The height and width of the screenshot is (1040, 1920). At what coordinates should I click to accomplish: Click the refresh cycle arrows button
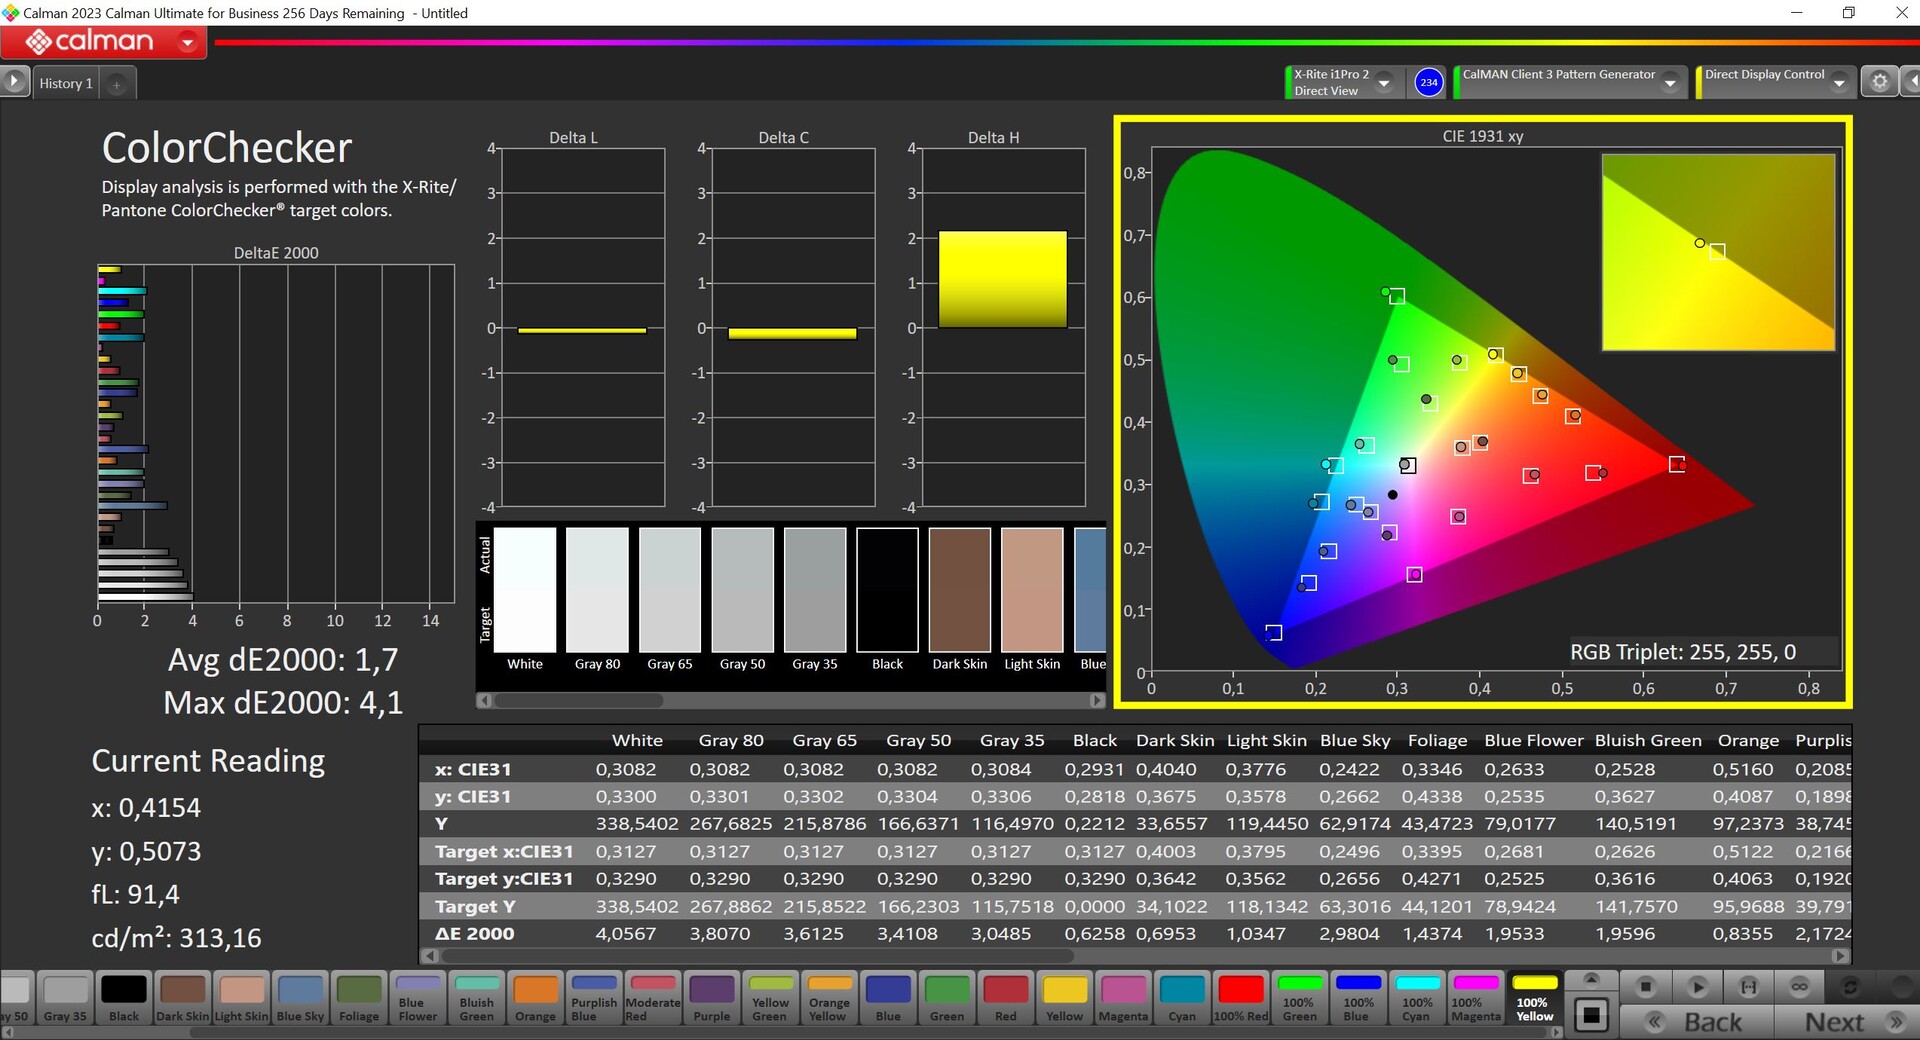tap(1850, 987)
